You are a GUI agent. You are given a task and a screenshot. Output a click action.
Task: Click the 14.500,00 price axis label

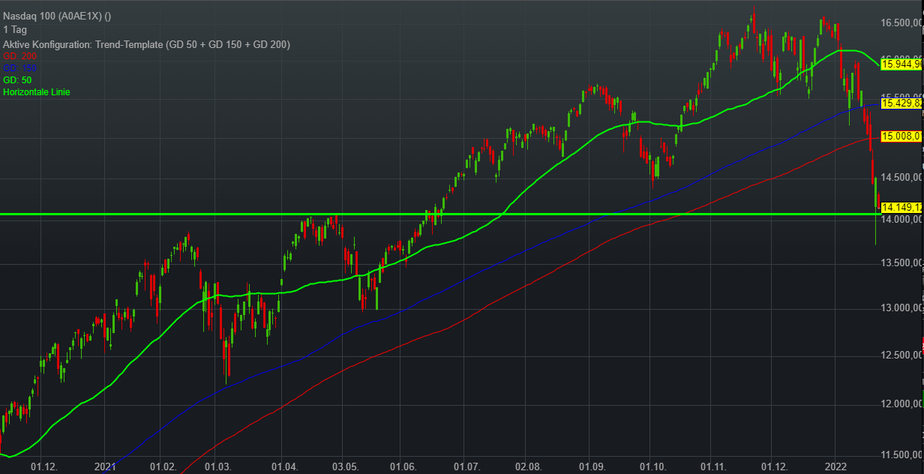coord(902,177)
